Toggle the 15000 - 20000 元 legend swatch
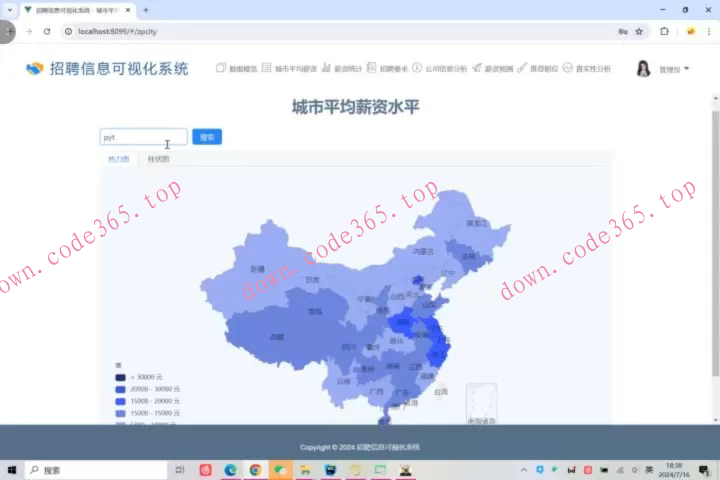720x480 pixels. 120,401
